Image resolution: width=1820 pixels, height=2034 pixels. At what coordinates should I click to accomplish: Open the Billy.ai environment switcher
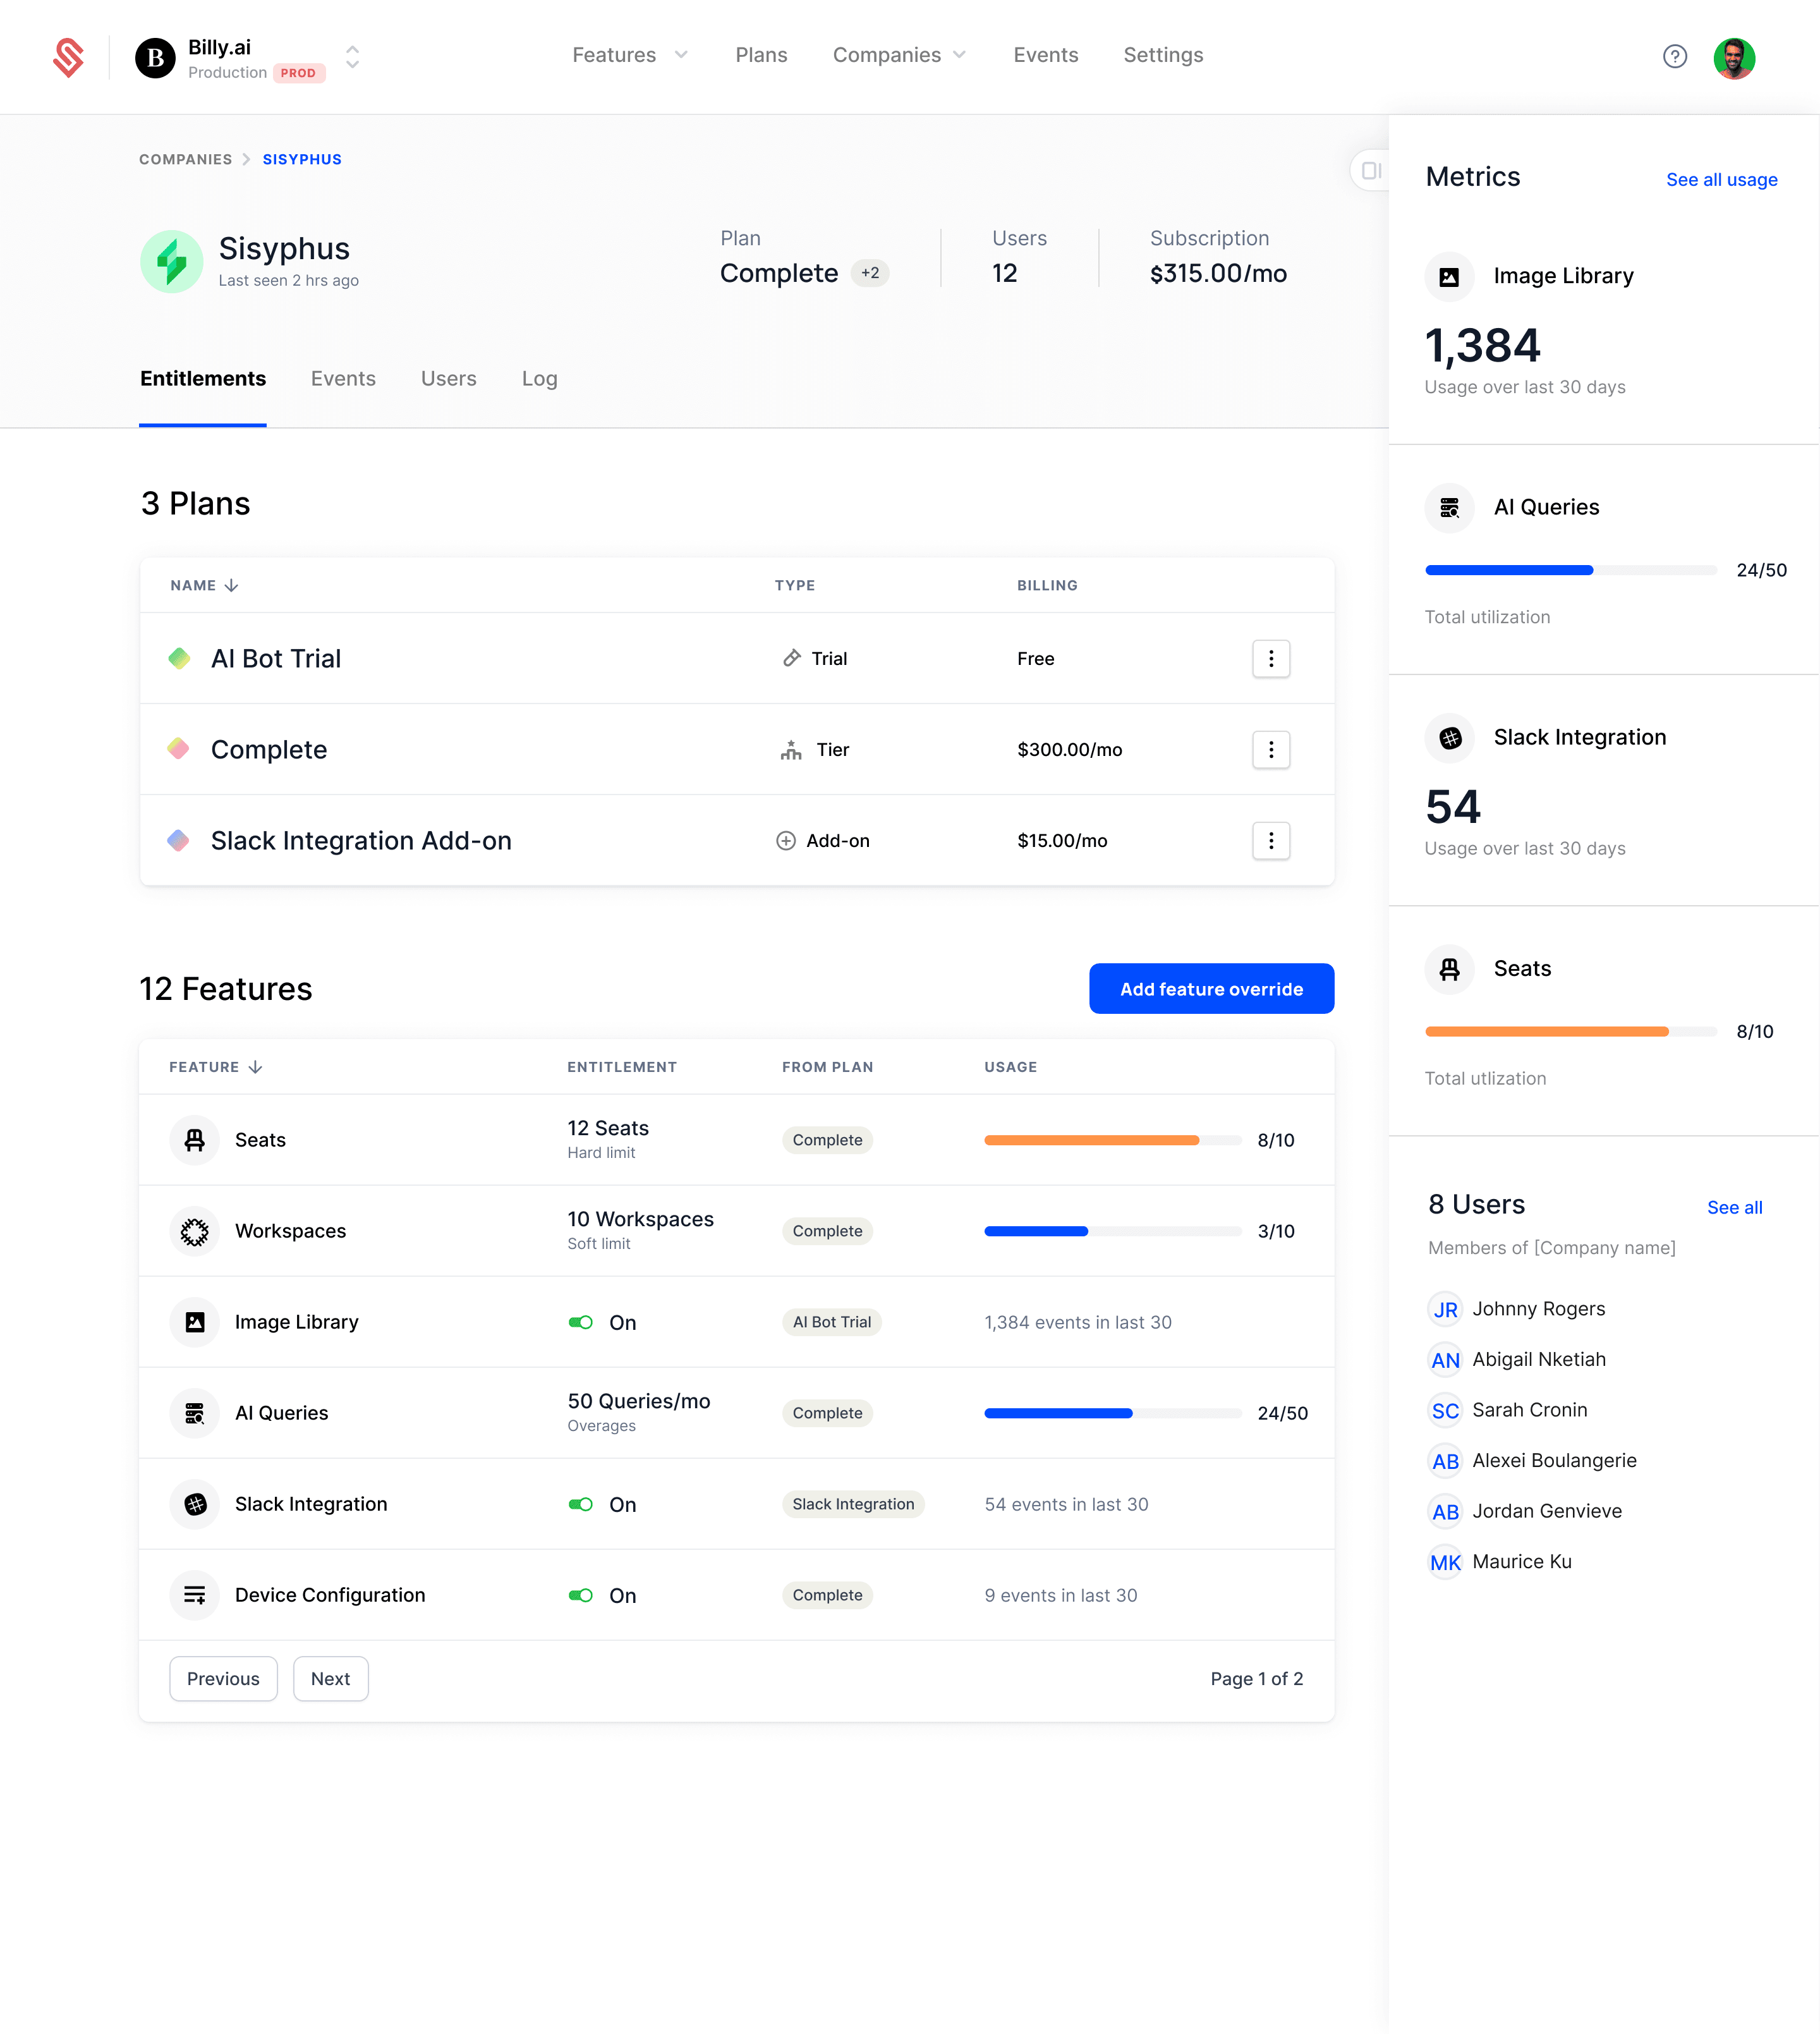click(352, 56)
